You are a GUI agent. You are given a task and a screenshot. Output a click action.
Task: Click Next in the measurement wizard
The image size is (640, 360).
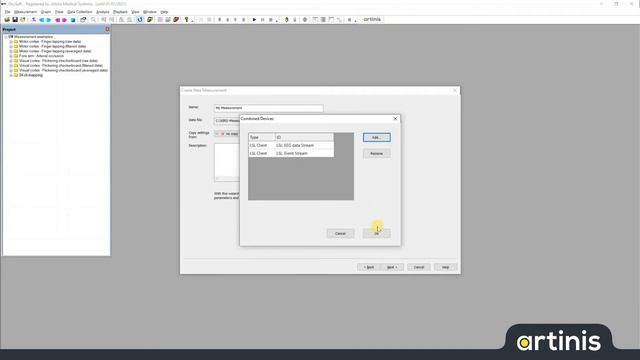pos(392,267)
